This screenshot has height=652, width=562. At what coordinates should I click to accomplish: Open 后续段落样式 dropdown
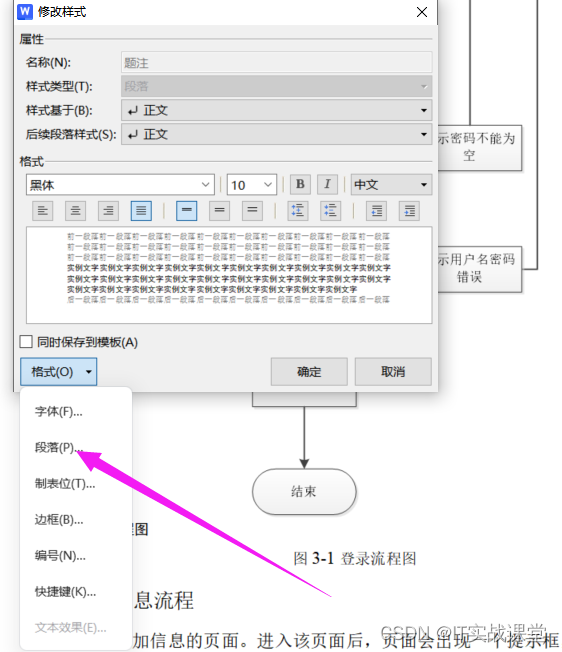tap(277, 134)
